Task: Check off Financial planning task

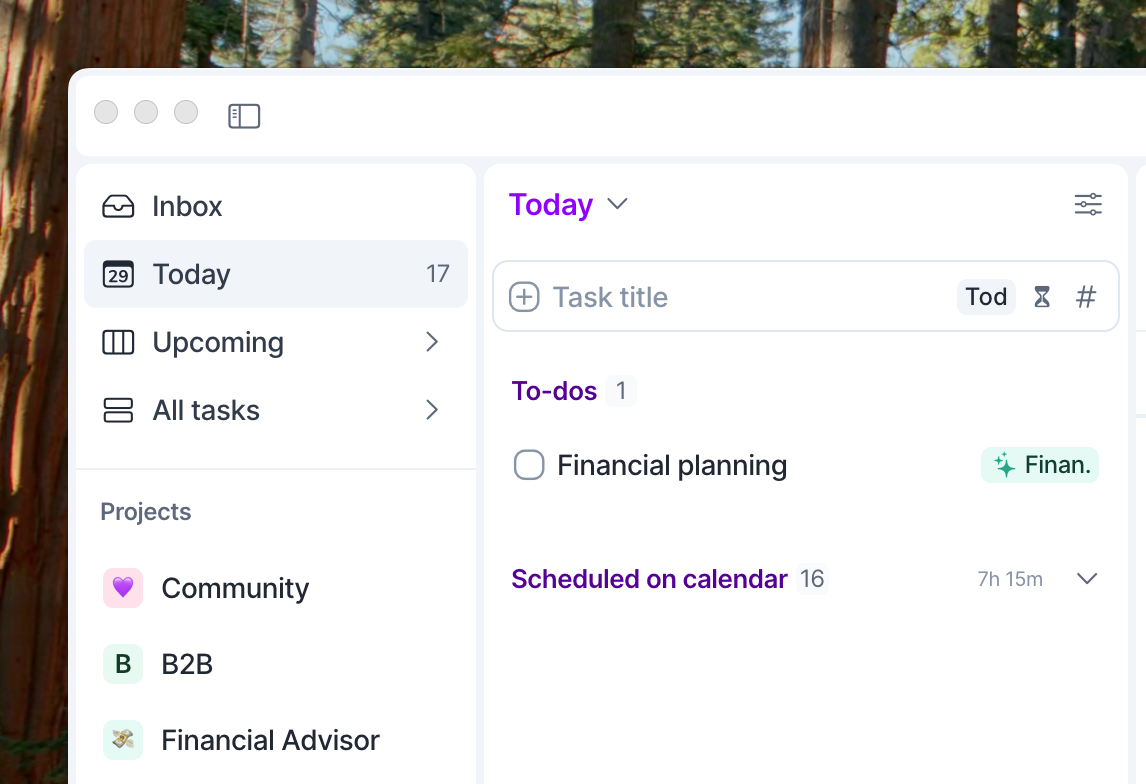Action: (x=529, y=465)
